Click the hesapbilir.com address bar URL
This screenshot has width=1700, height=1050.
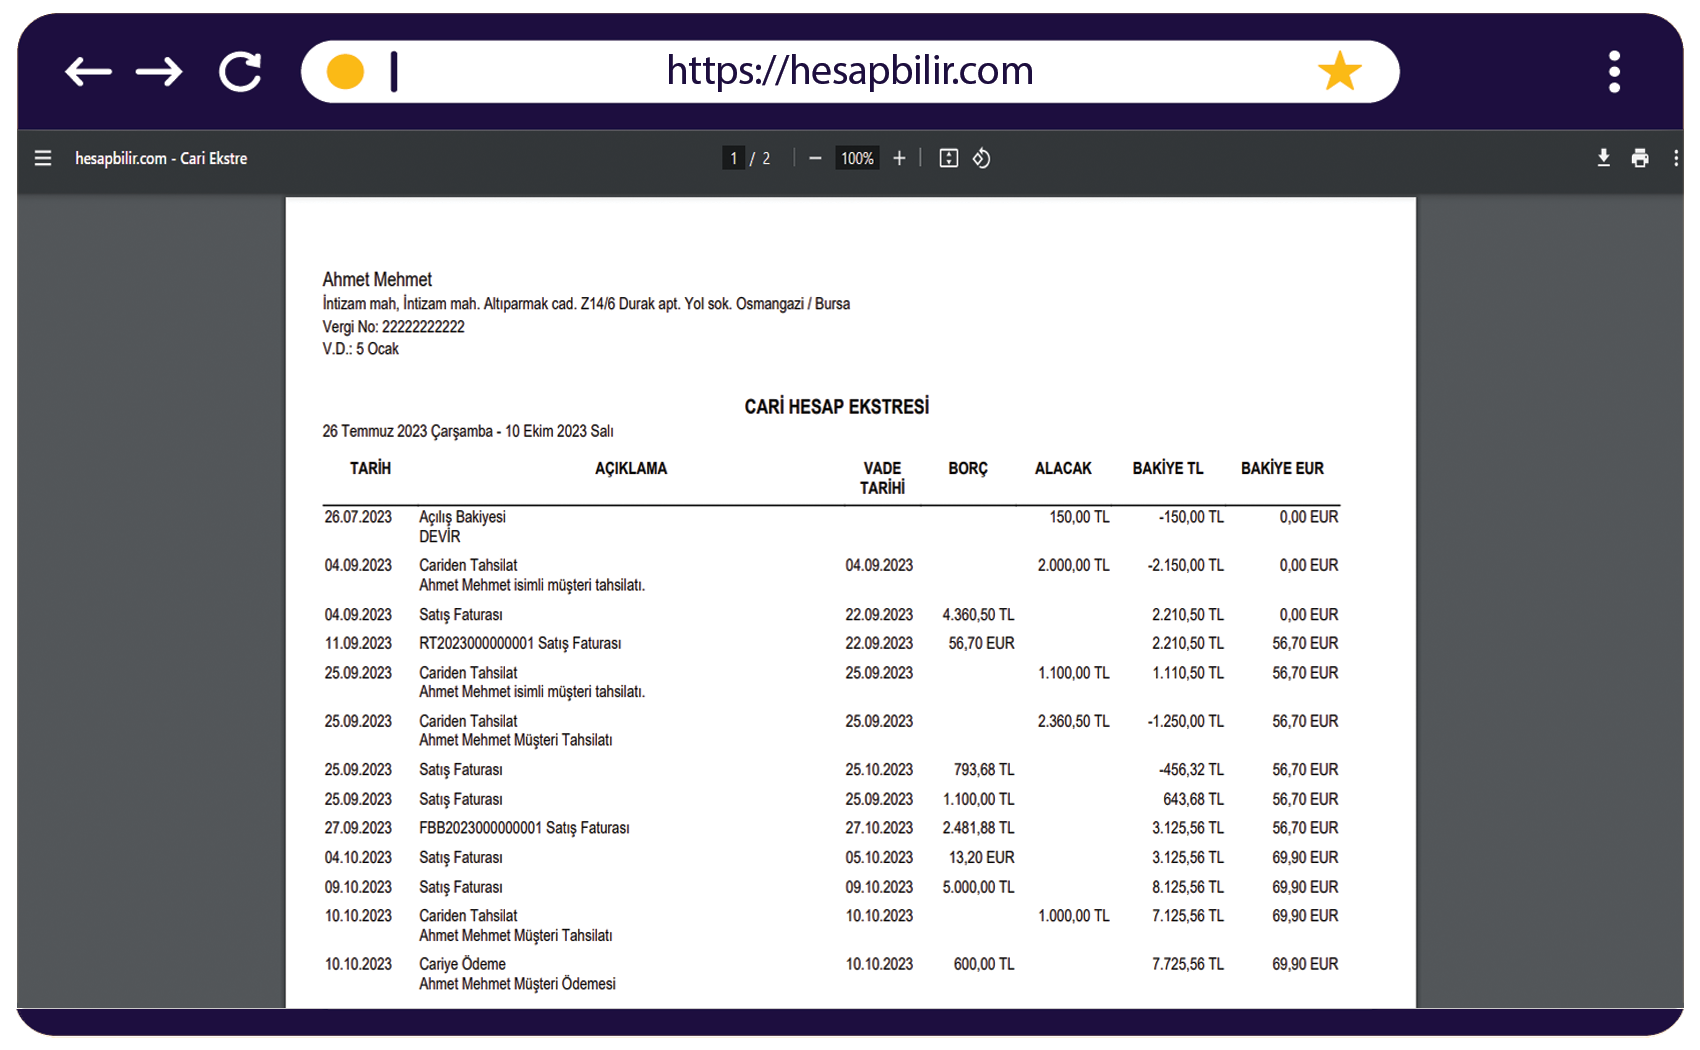[849, 71]
